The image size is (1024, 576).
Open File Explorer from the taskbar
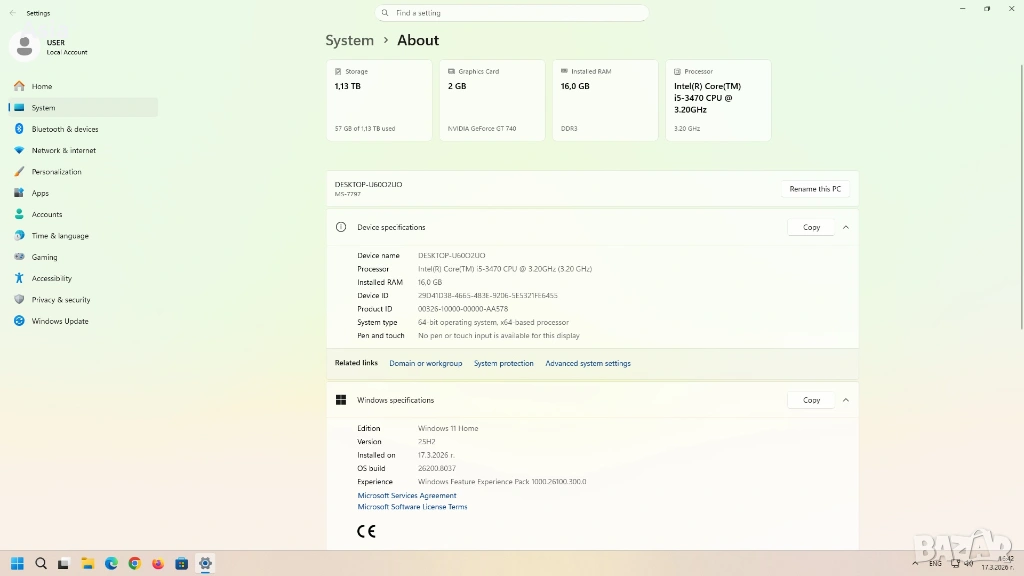click(88, 563)
